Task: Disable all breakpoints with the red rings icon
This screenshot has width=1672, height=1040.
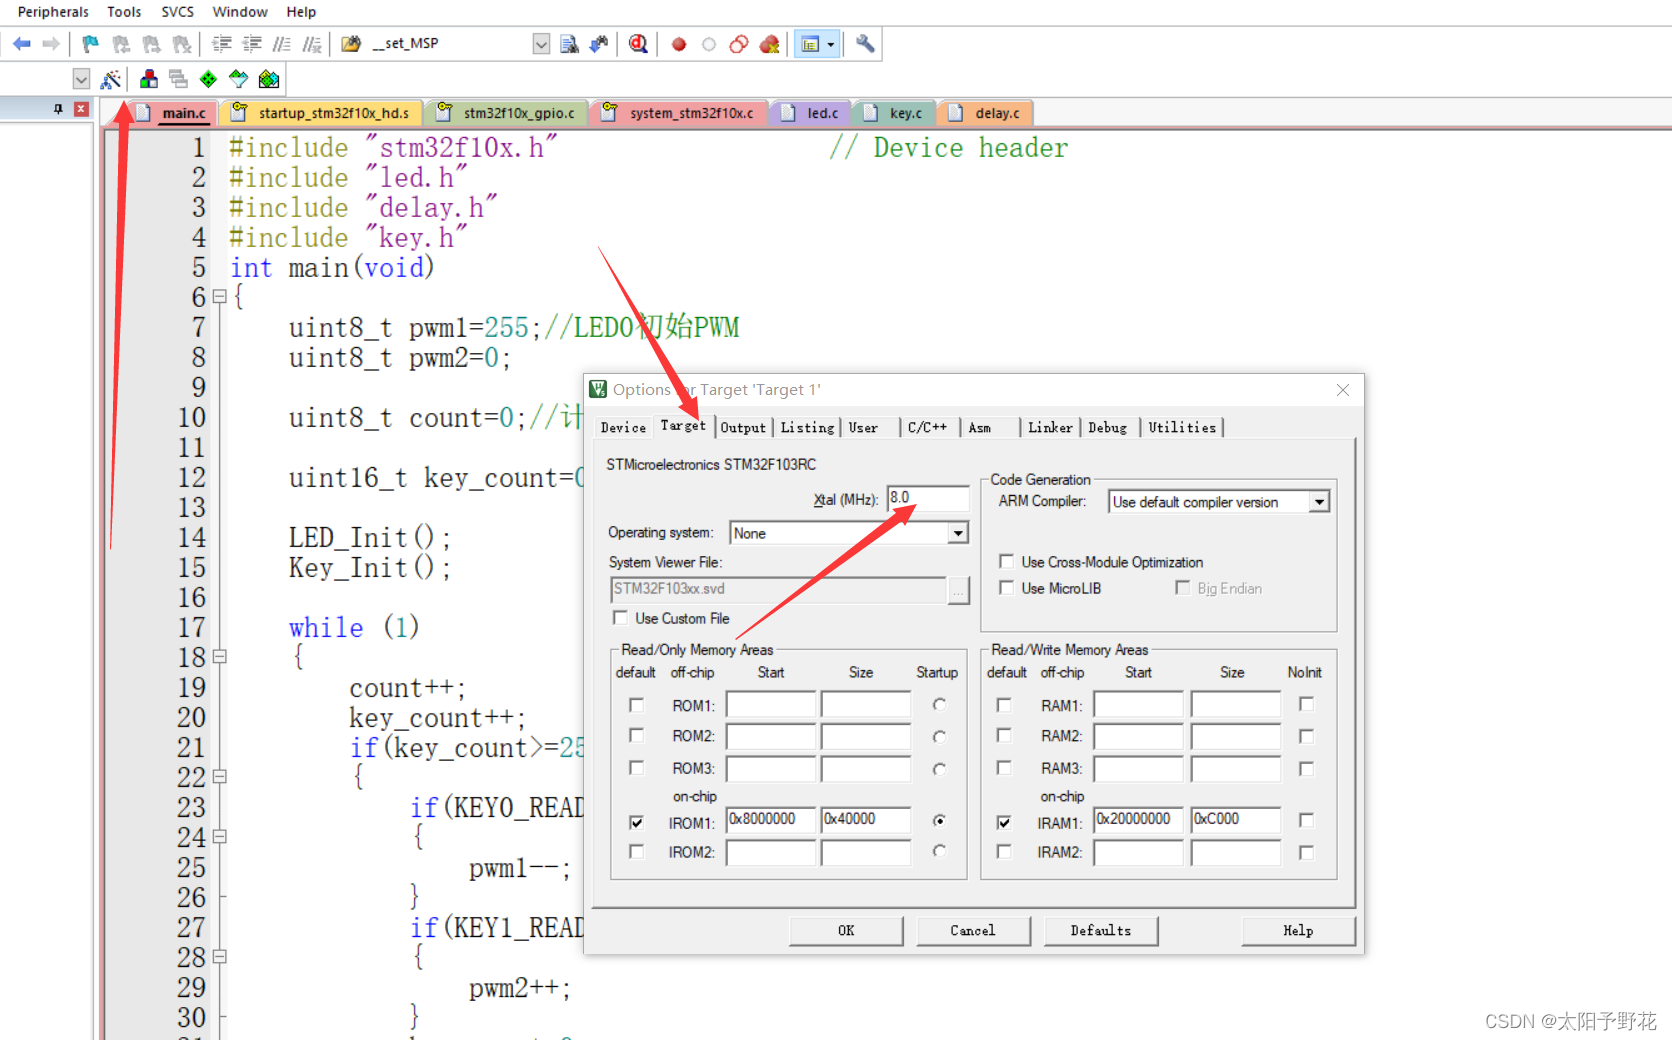Action: coord(739,44)
